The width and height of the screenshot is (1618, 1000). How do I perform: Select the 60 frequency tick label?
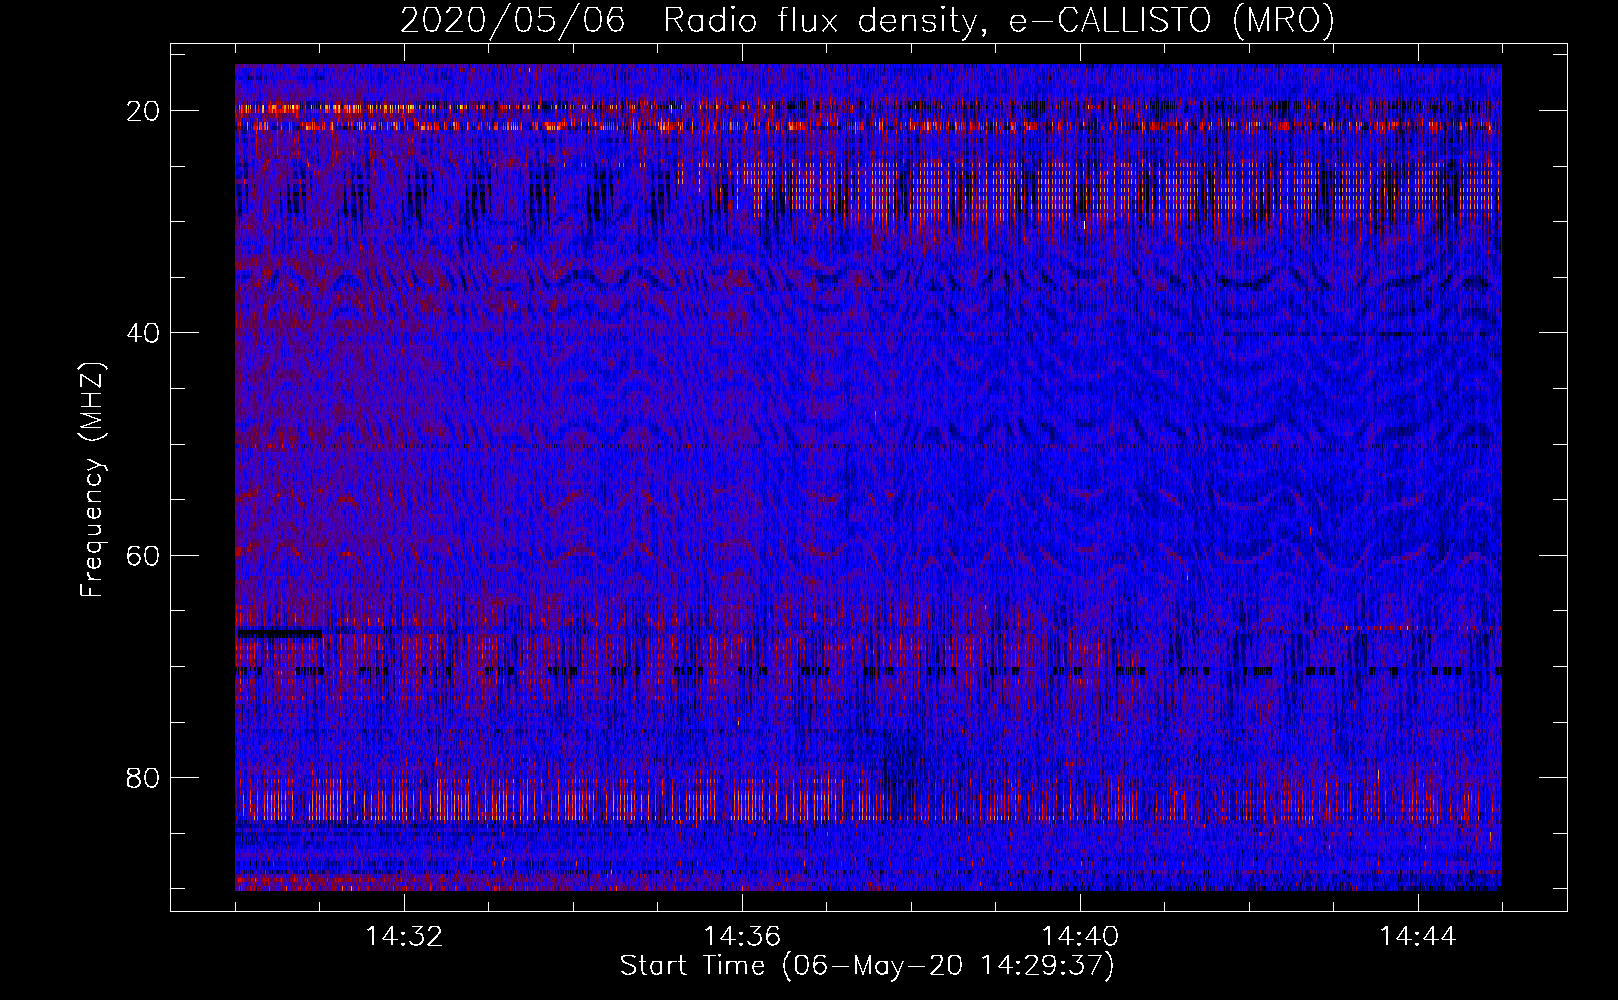coord(143,555)
